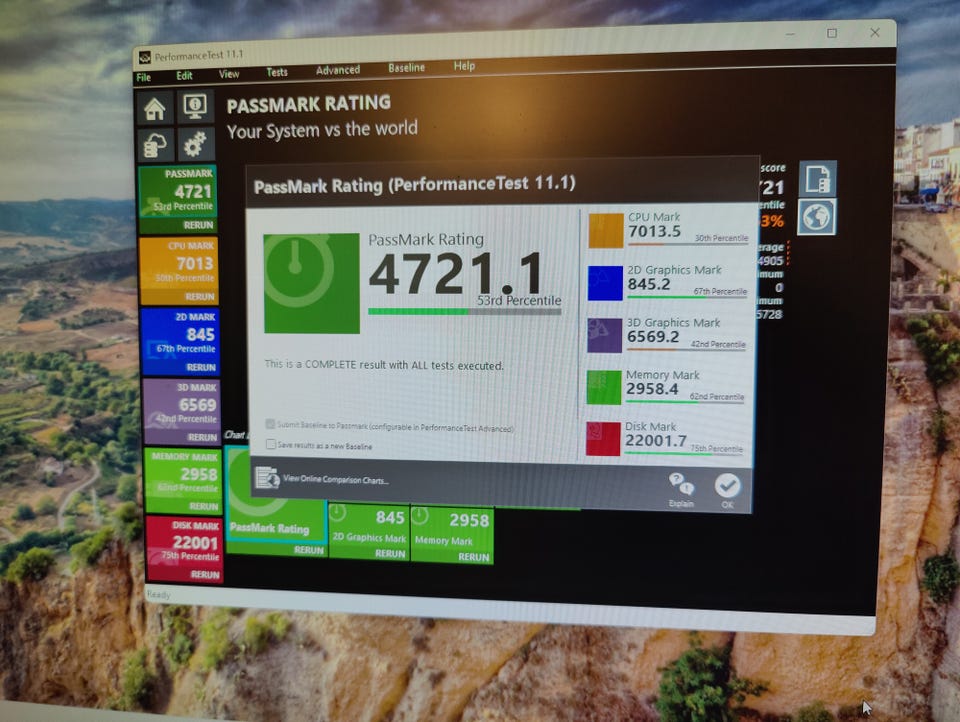
Task: Enable Save results as a new Baseline
Action: (271, 444)
